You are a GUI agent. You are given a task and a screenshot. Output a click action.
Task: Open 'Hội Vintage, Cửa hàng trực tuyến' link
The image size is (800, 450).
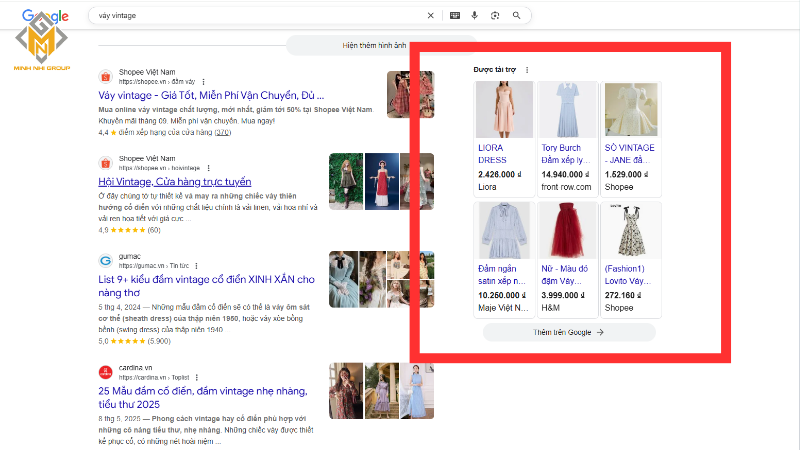pyautogui.click(x=174, y=182)
